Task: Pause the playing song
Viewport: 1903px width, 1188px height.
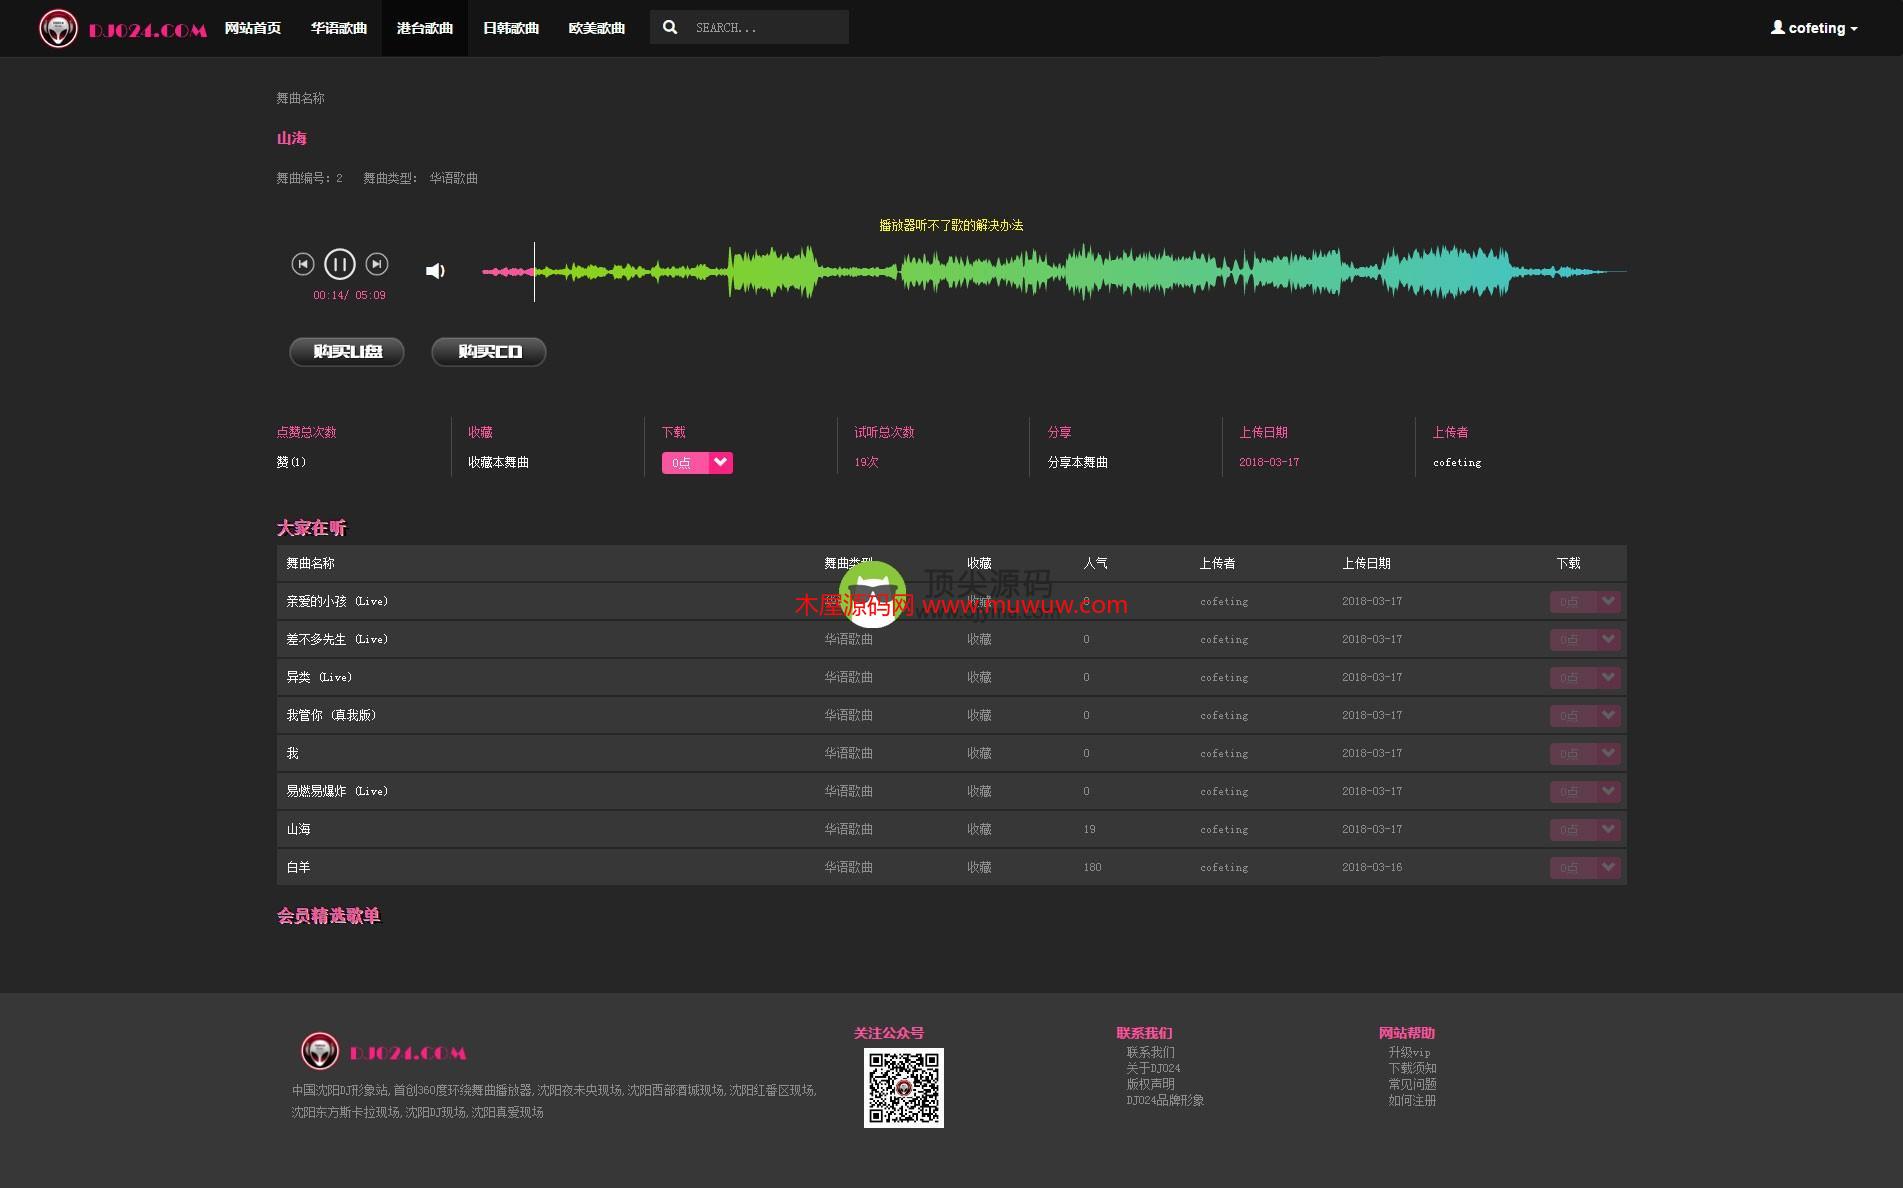Action: (x=339, y=264)
